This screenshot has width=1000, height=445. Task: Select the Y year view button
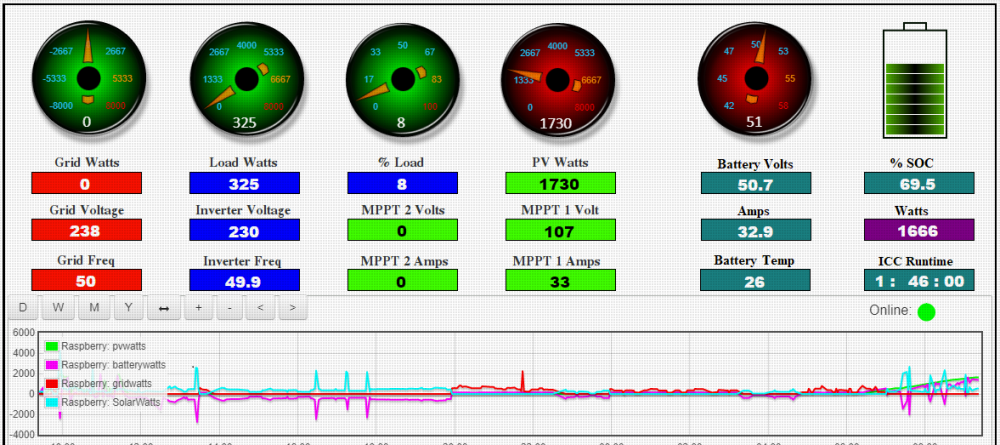(x=129, y=307)
